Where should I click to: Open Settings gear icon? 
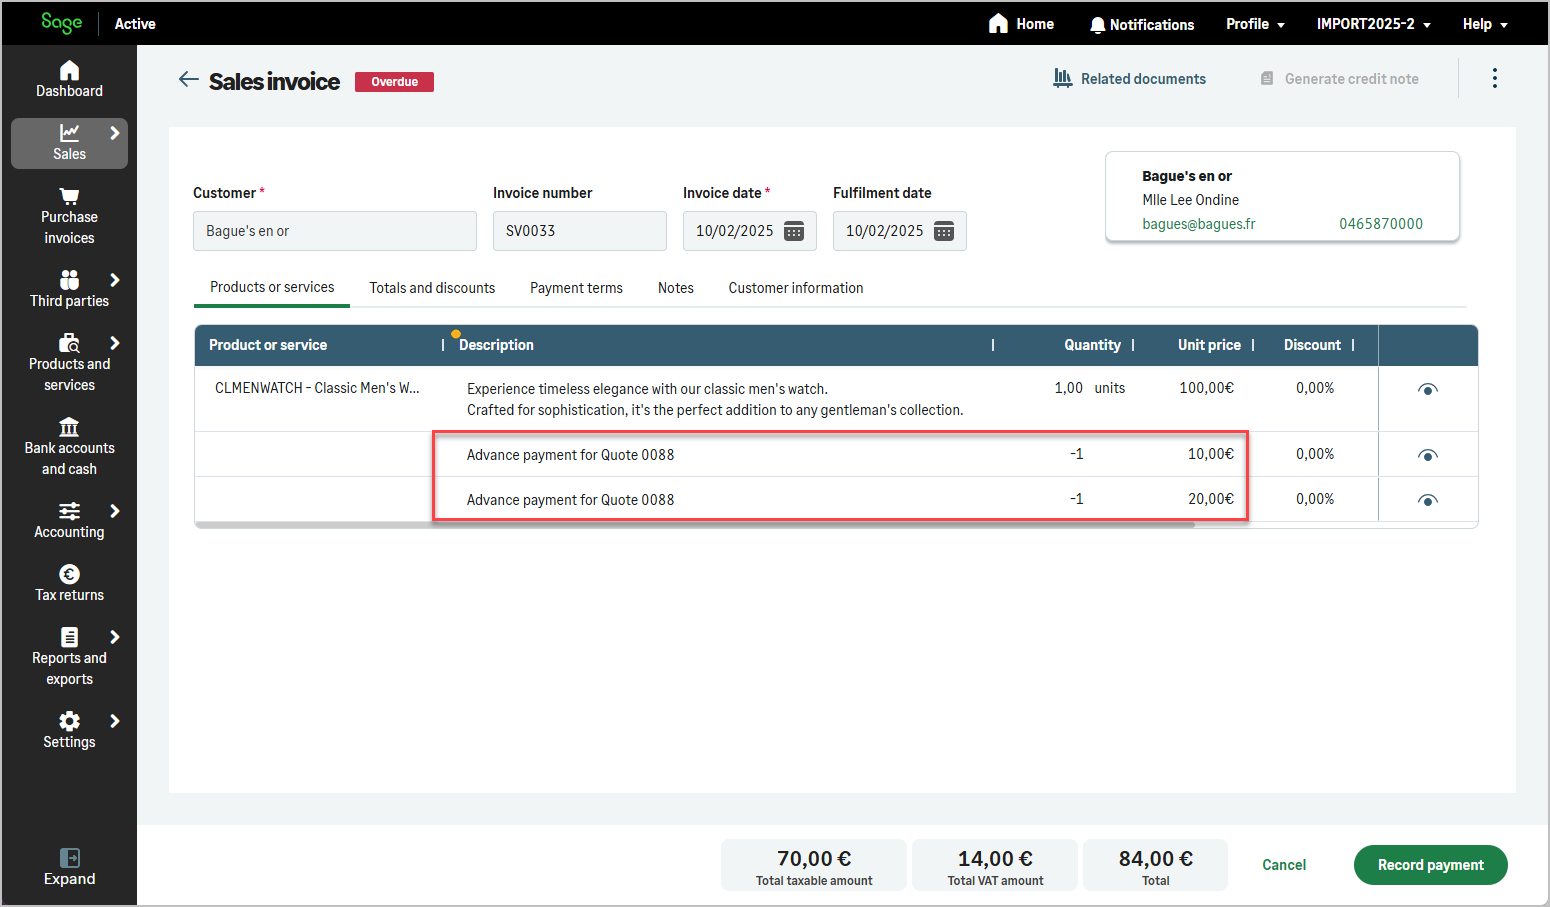click(69, 721)
